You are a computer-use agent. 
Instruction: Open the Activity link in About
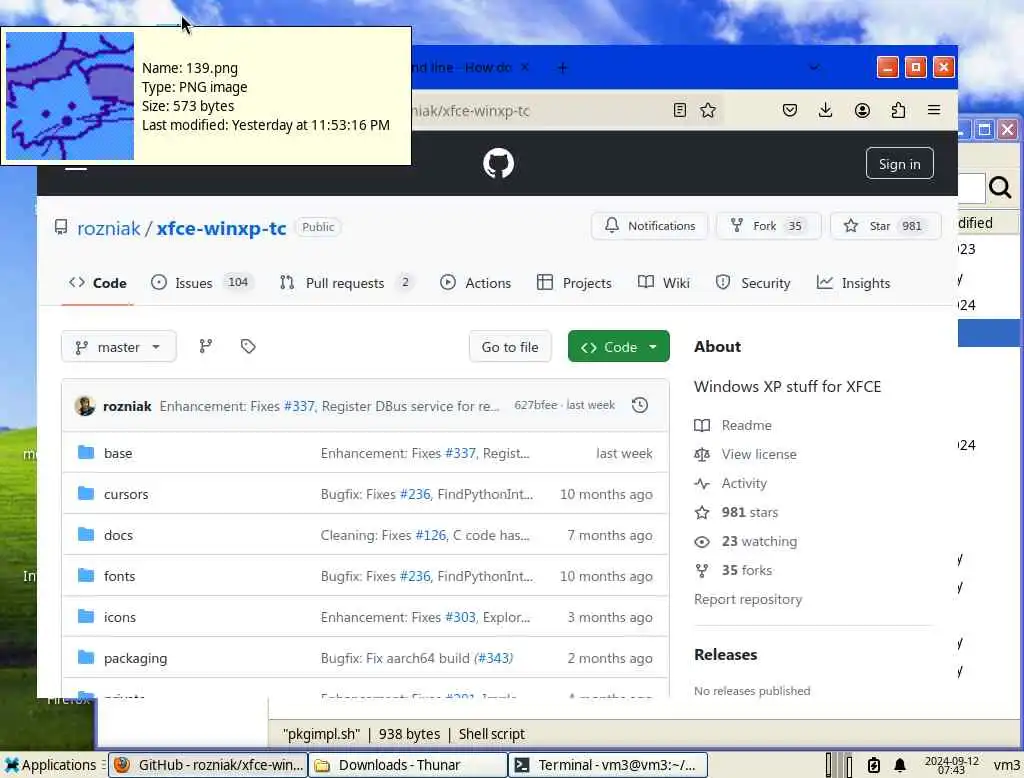[x=731, y=483]
